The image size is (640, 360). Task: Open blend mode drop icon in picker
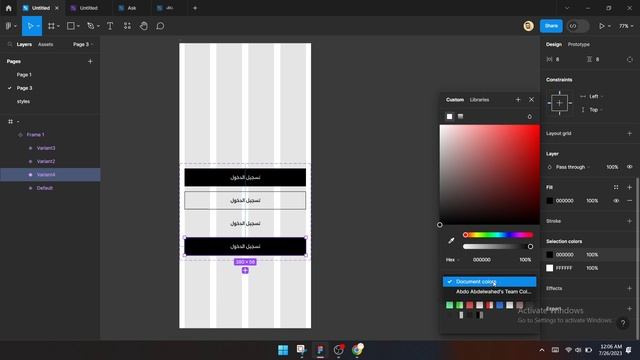pos(529,117)
